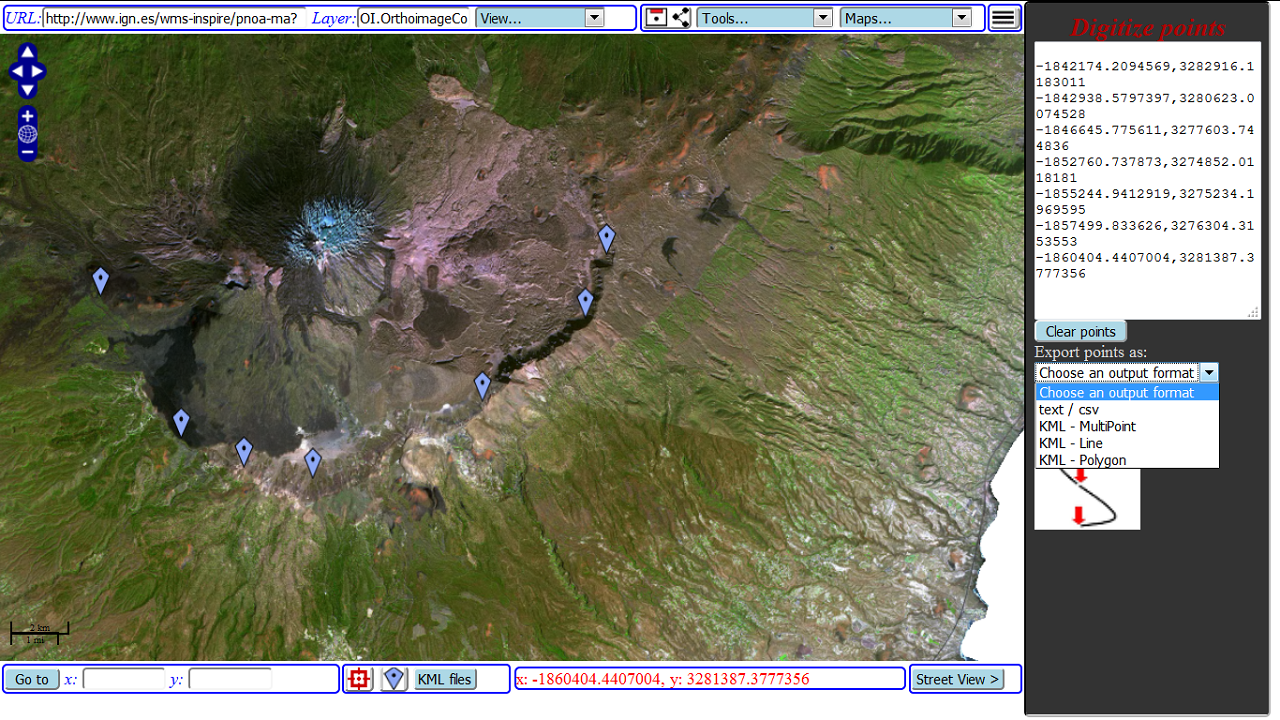Click the share nodes icon in toolbar

pyautogui.click(x=679, y=17)
